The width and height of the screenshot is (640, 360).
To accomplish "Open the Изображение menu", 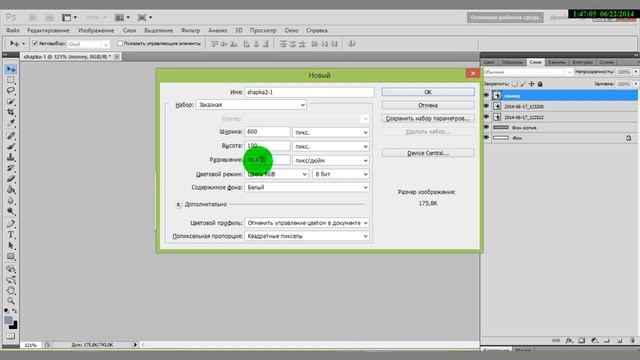I will (96, 30).
